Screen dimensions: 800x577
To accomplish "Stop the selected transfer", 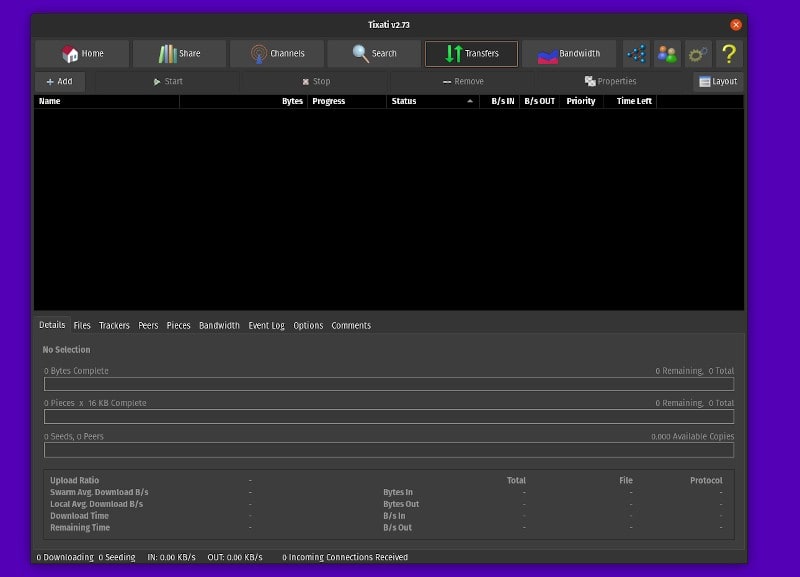I will coord(316,82).
